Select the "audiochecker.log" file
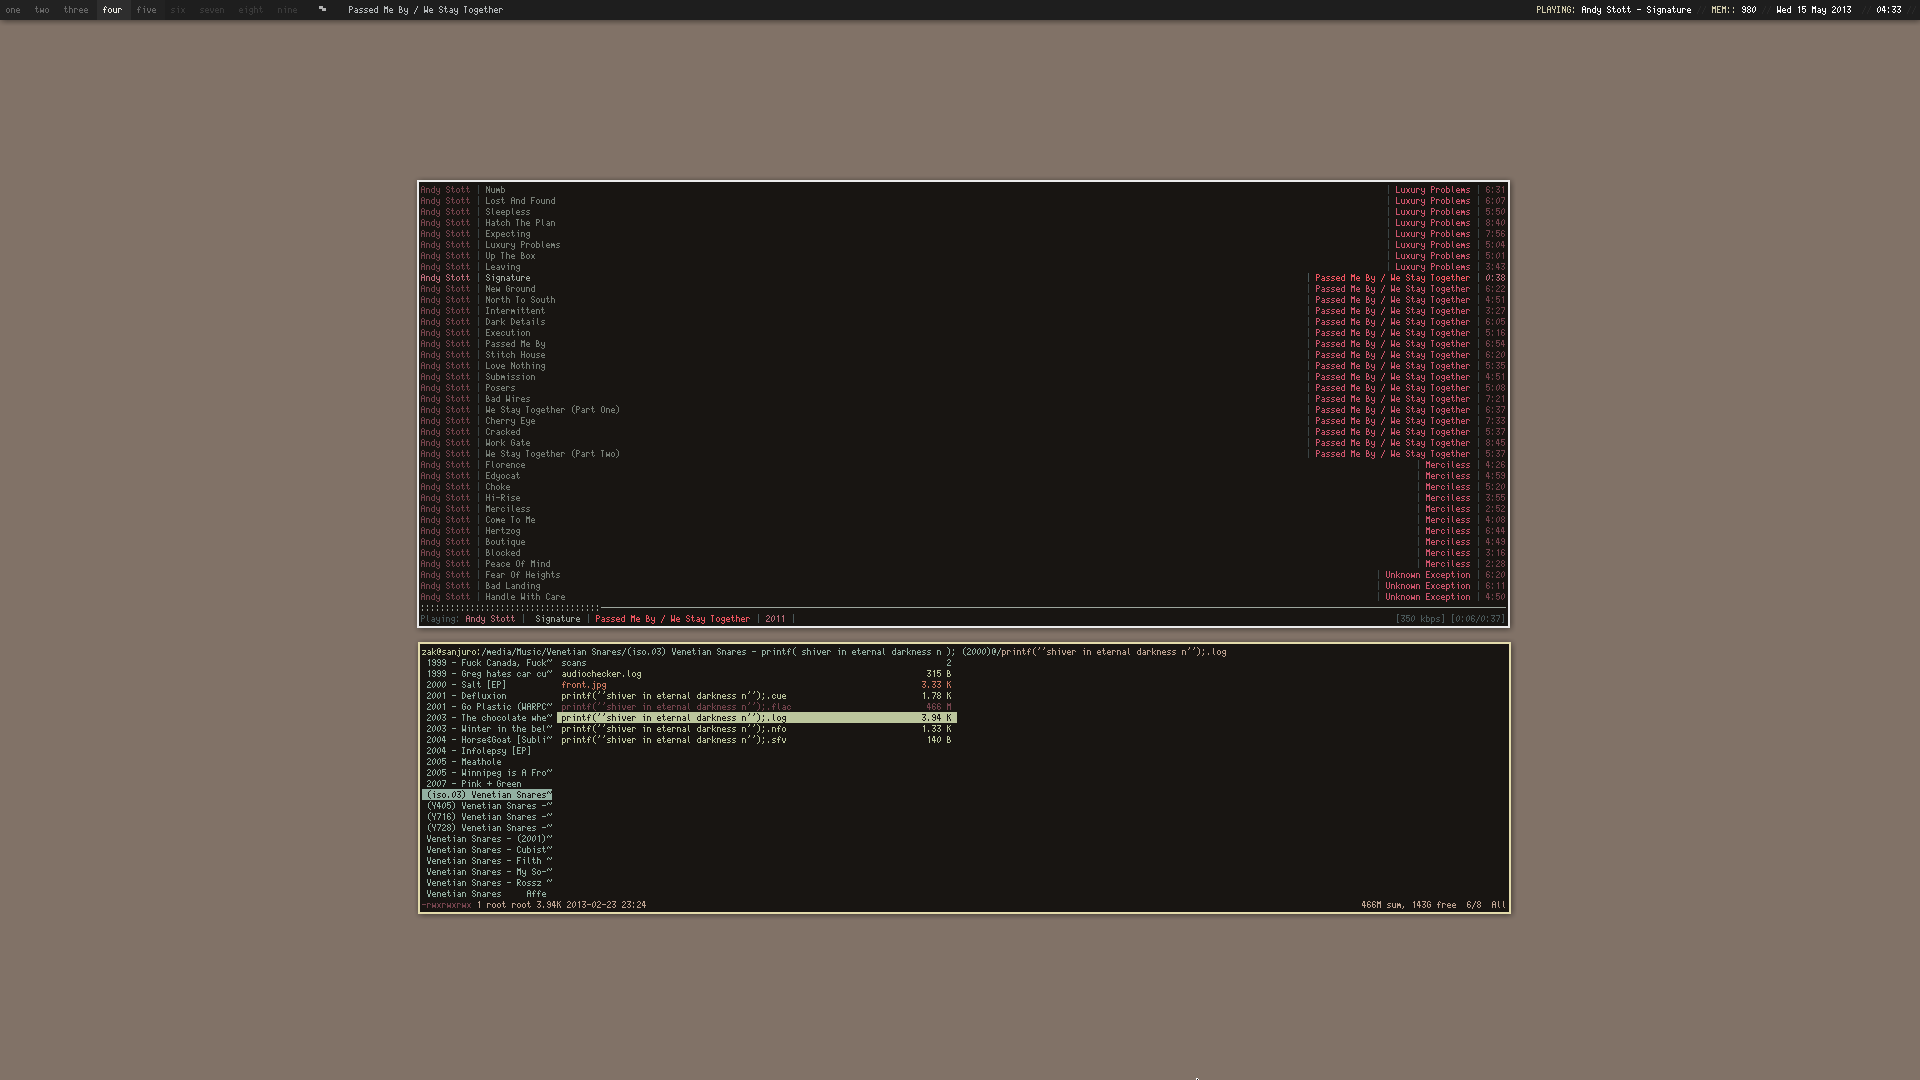This screenshot has width=1920, height=1080. coord(601,673)
